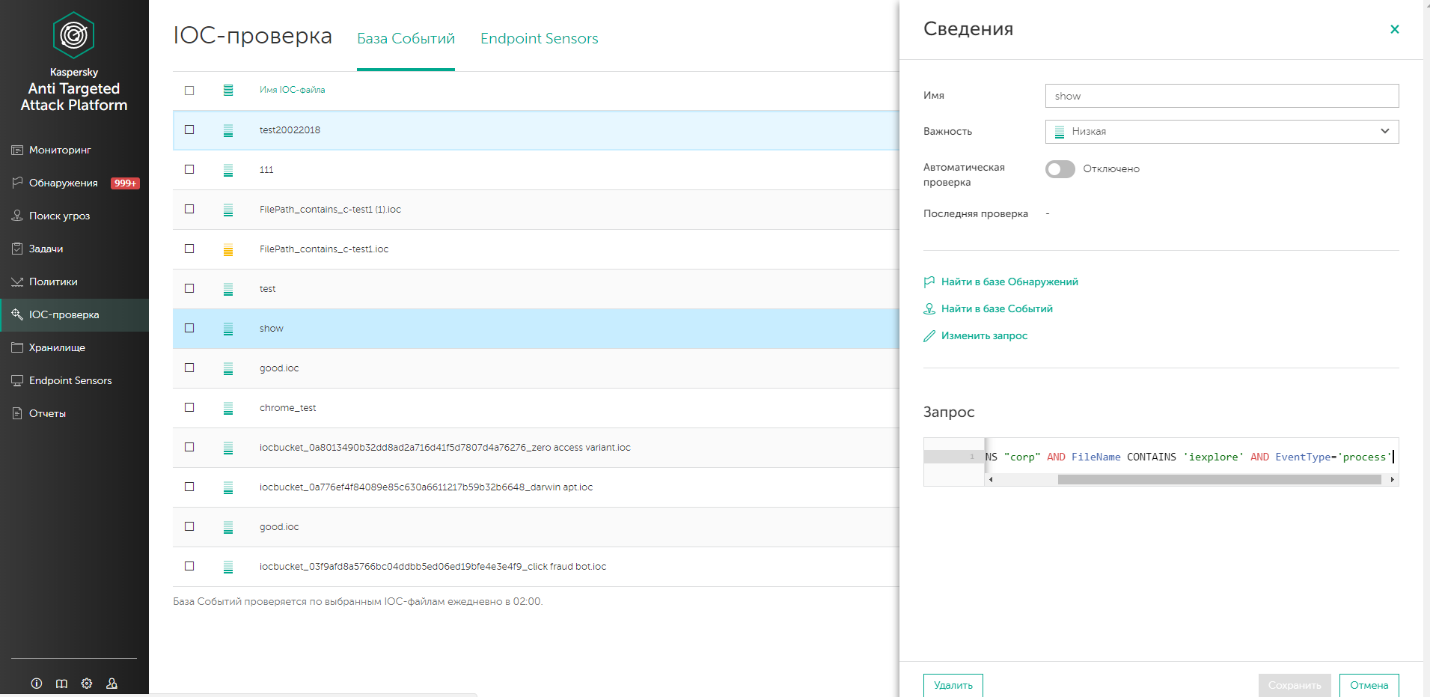Click the query scrollbar right arrow

(x=1392, y=480)
